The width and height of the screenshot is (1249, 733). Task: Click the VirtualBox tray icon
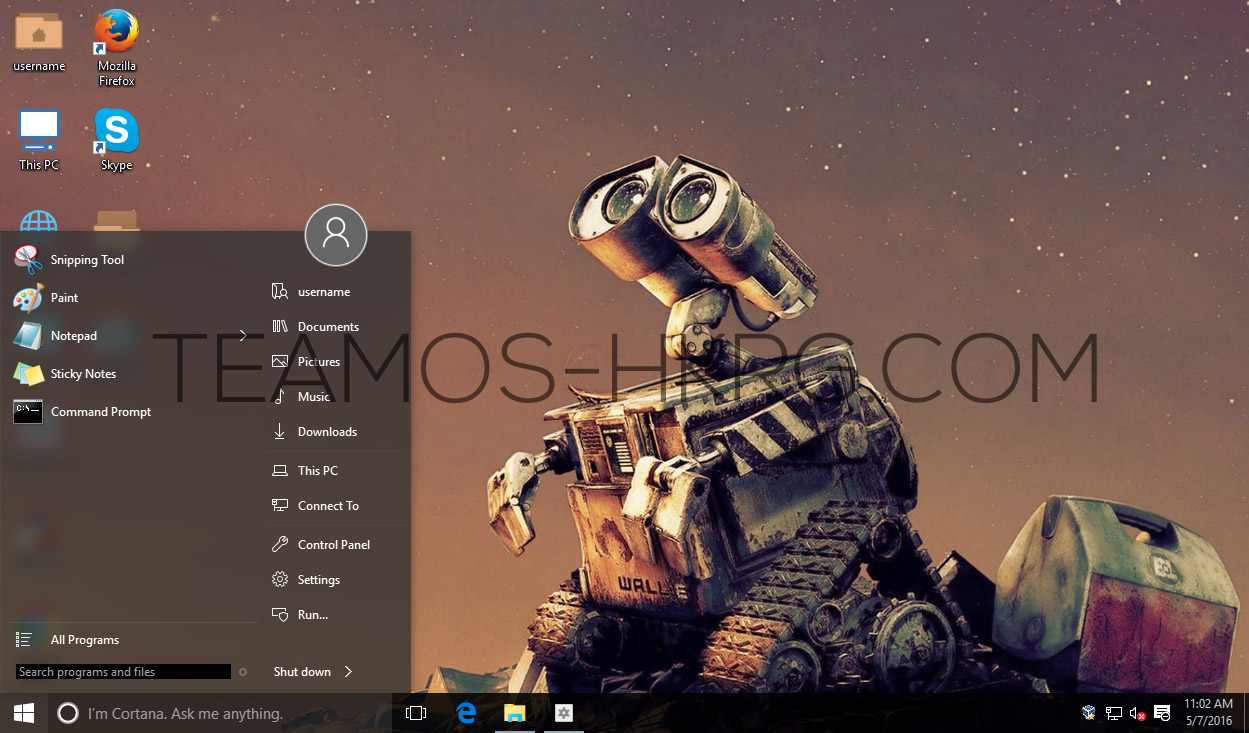click(1088, 713)
